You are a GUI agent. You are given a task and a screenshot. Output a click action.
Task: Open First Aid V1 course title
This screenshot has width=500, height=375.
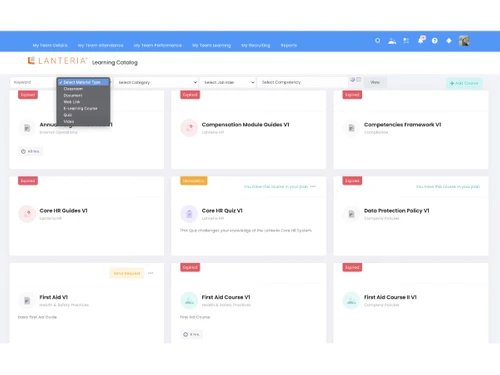click(54, 297)
